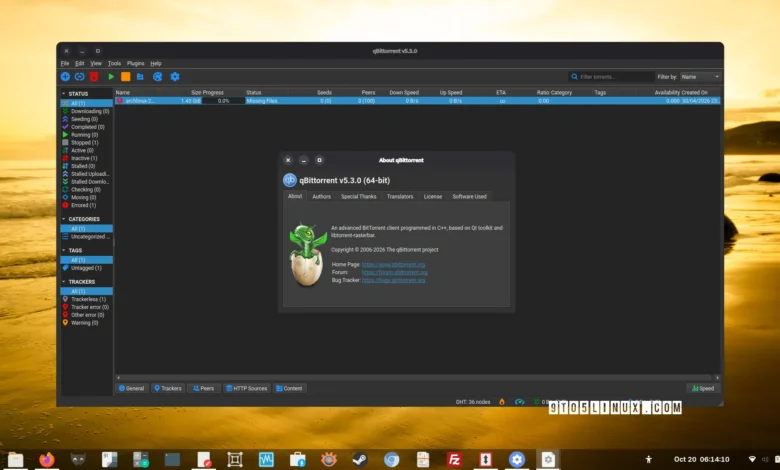Select Uncategorized under Categories
Screen dimensions: 780x470
pyautogui.click(x=86, y=237)
